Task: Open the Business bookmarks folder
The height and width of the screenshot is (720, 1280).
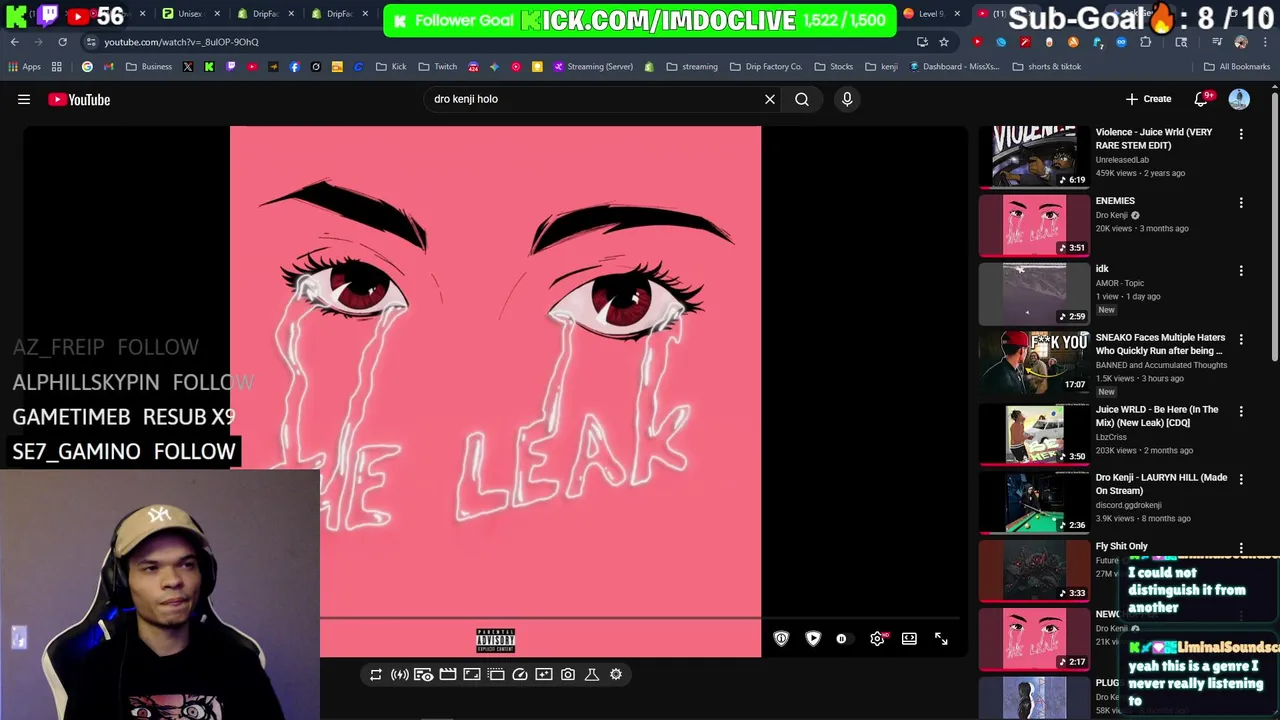Action: [148, 67]
